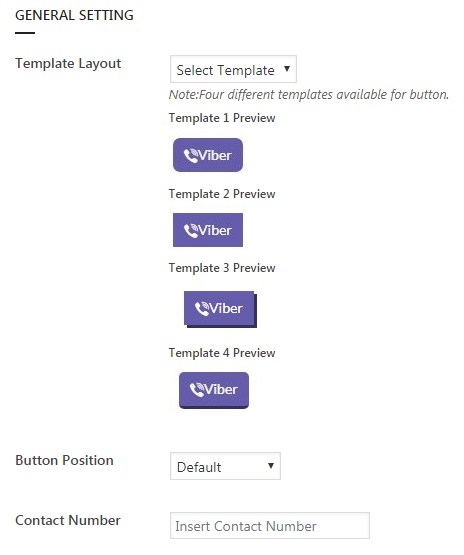
Task: Click the Template 2 square Viber button
Action: (208, 230)
